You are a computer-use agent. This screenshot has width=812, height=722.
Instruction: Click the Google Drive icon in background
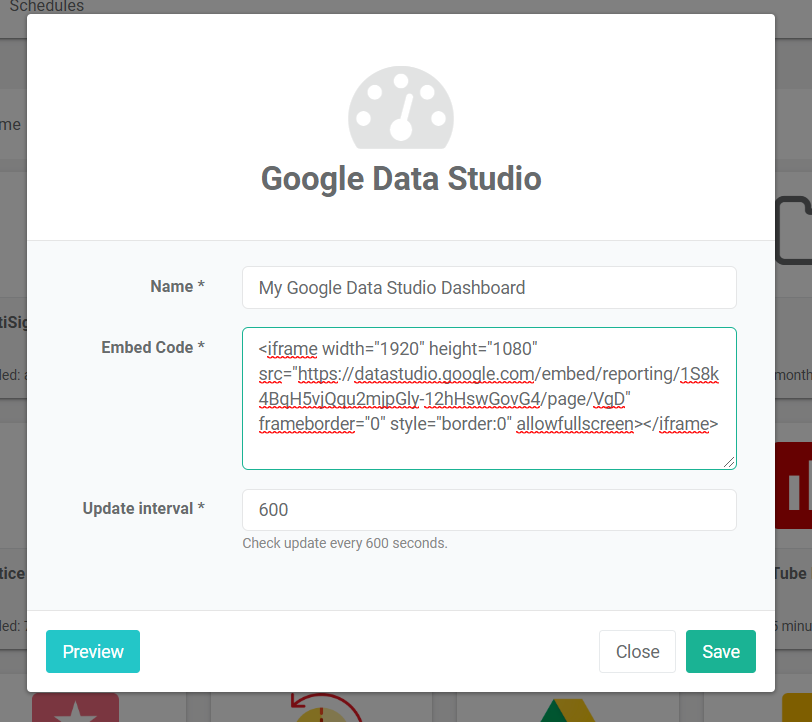coord(568,711)
